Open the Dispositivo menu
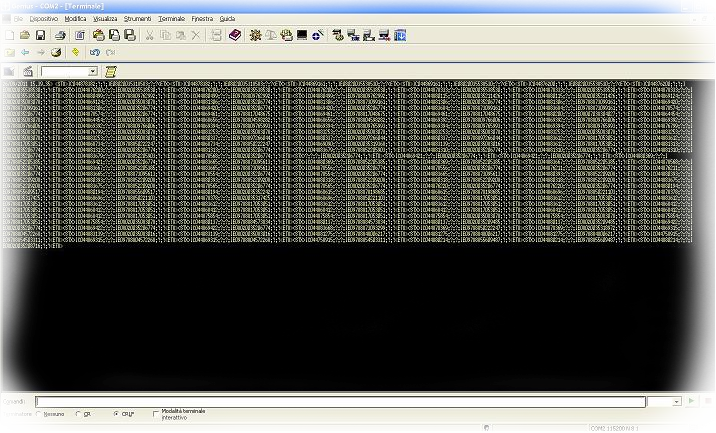This screenshot has width=716, height=433. (43, 19)
